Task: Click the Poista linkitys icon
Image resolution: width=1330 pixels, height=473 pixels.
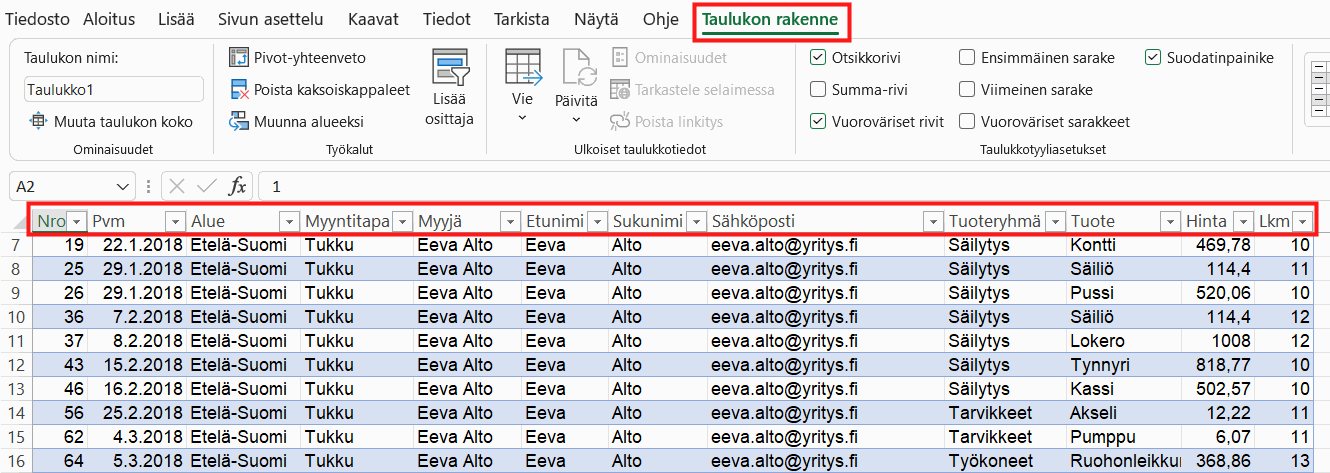Action: pos(619,121)
